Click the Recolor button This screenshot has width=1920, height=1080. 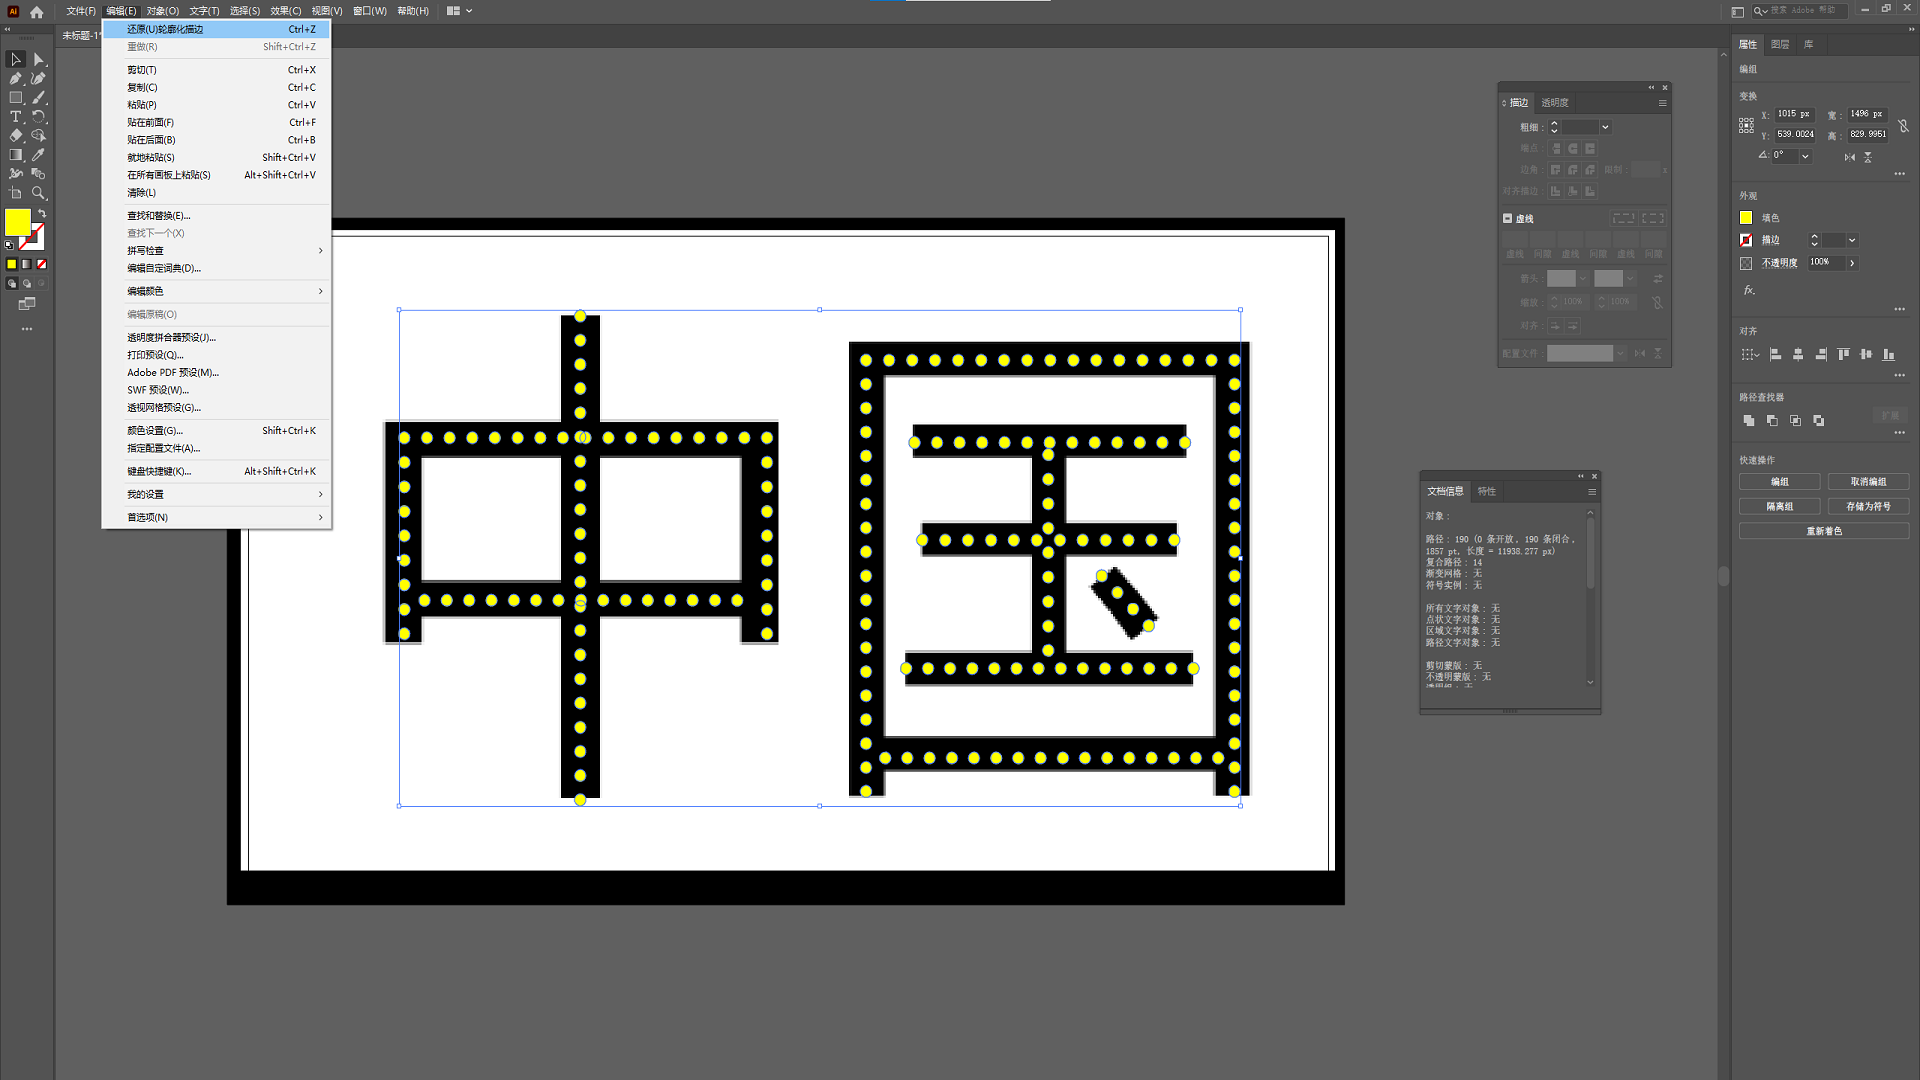1823,531
